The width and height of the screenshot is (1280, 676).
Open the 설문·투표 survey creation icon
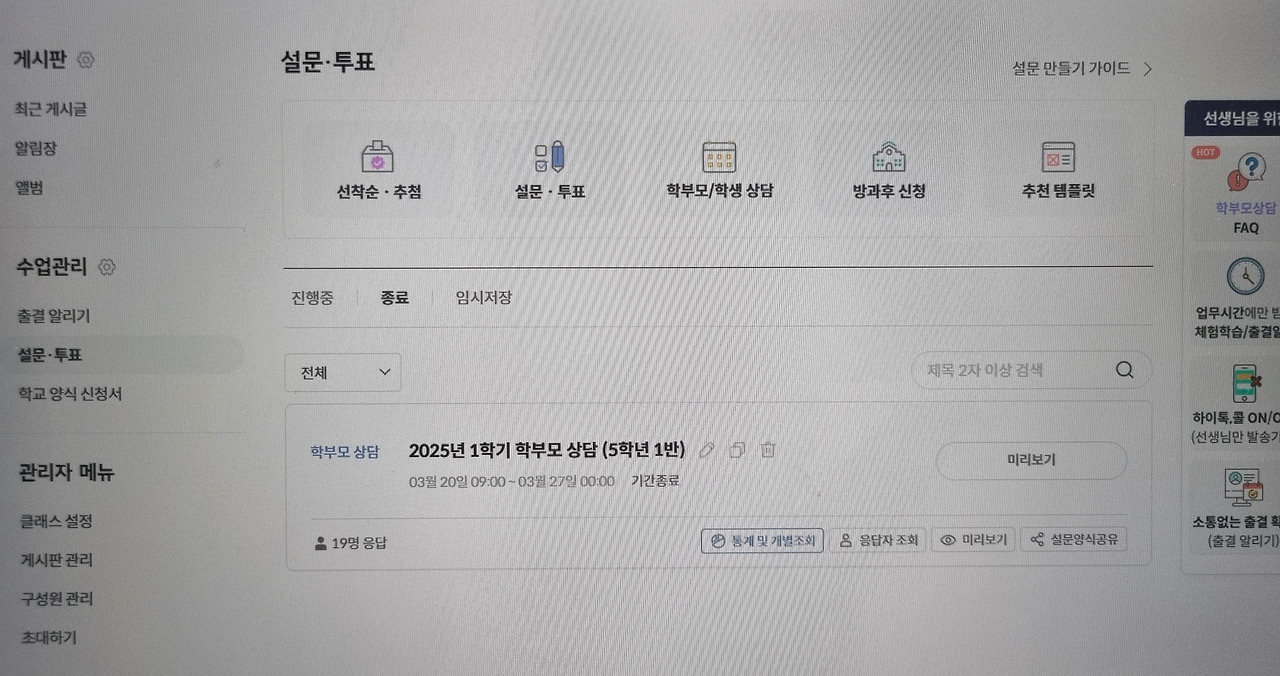tap(548, 168)
